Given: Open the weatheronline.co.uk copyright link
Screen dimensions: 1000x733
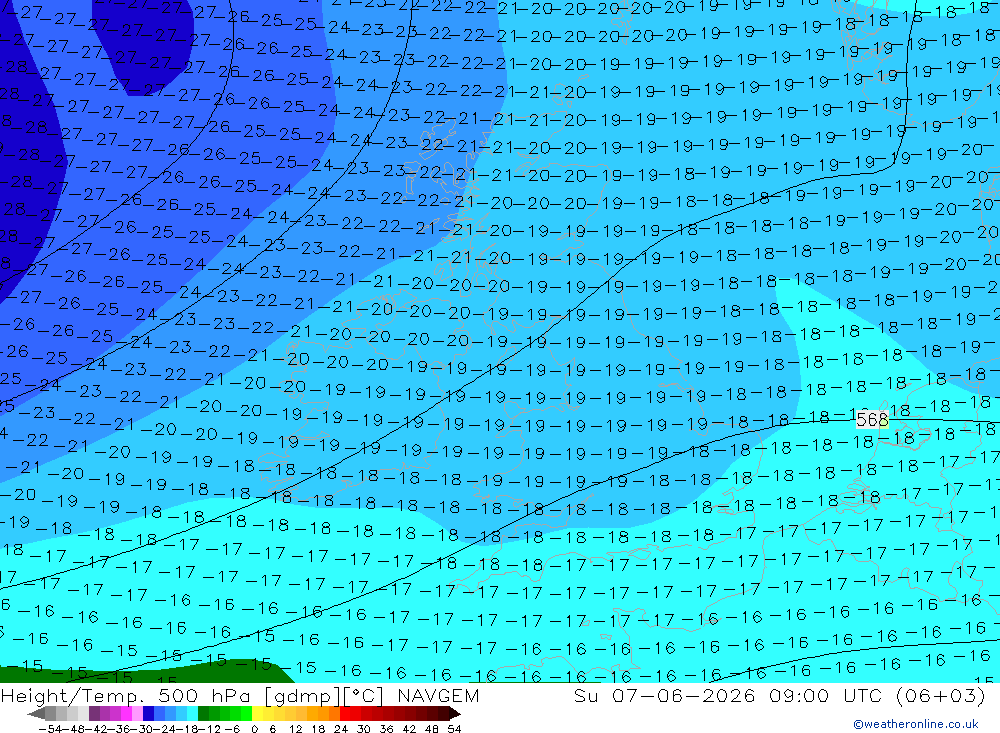Looking at the screenshot, I should (915, 724).
